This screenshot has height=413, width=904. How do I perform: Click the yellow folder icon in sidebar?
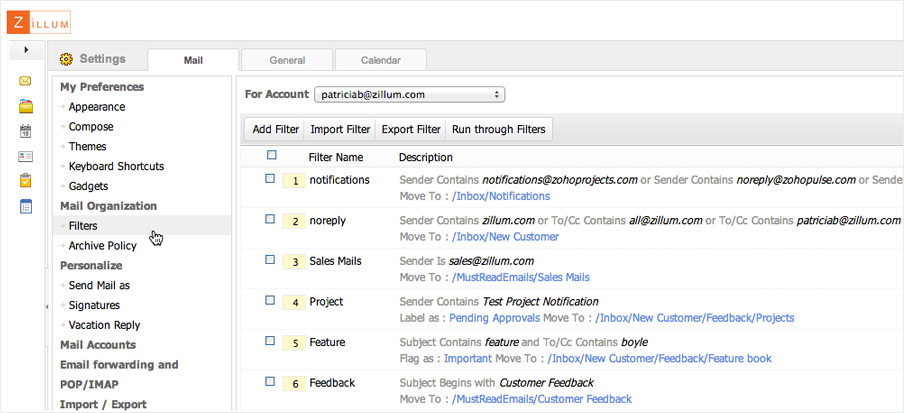click(25, 106)
